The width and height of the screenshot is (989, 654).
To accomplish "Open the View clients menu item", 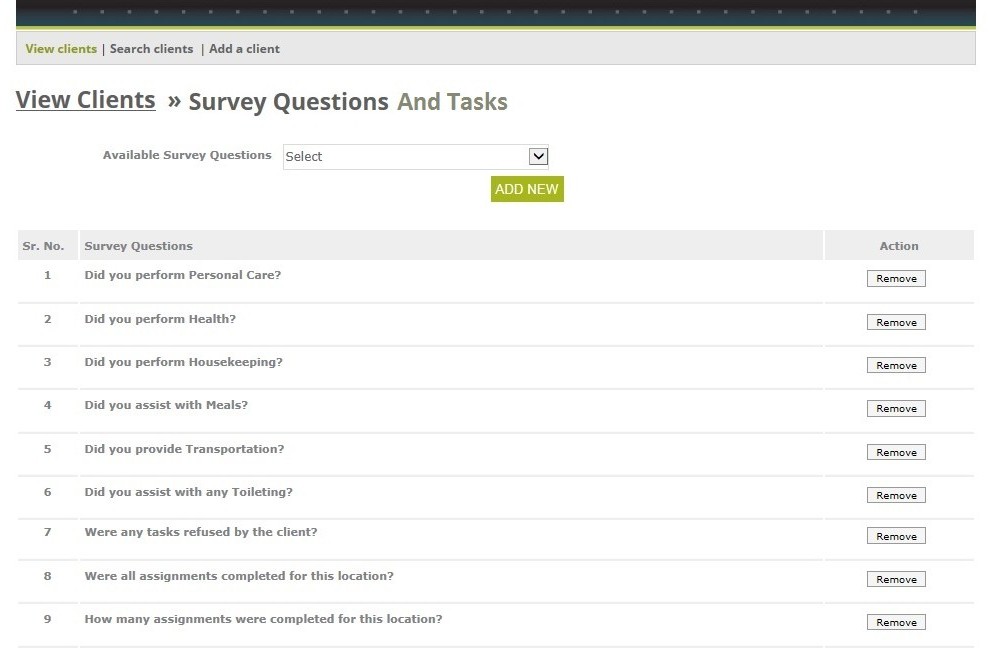I will (61, 49).
